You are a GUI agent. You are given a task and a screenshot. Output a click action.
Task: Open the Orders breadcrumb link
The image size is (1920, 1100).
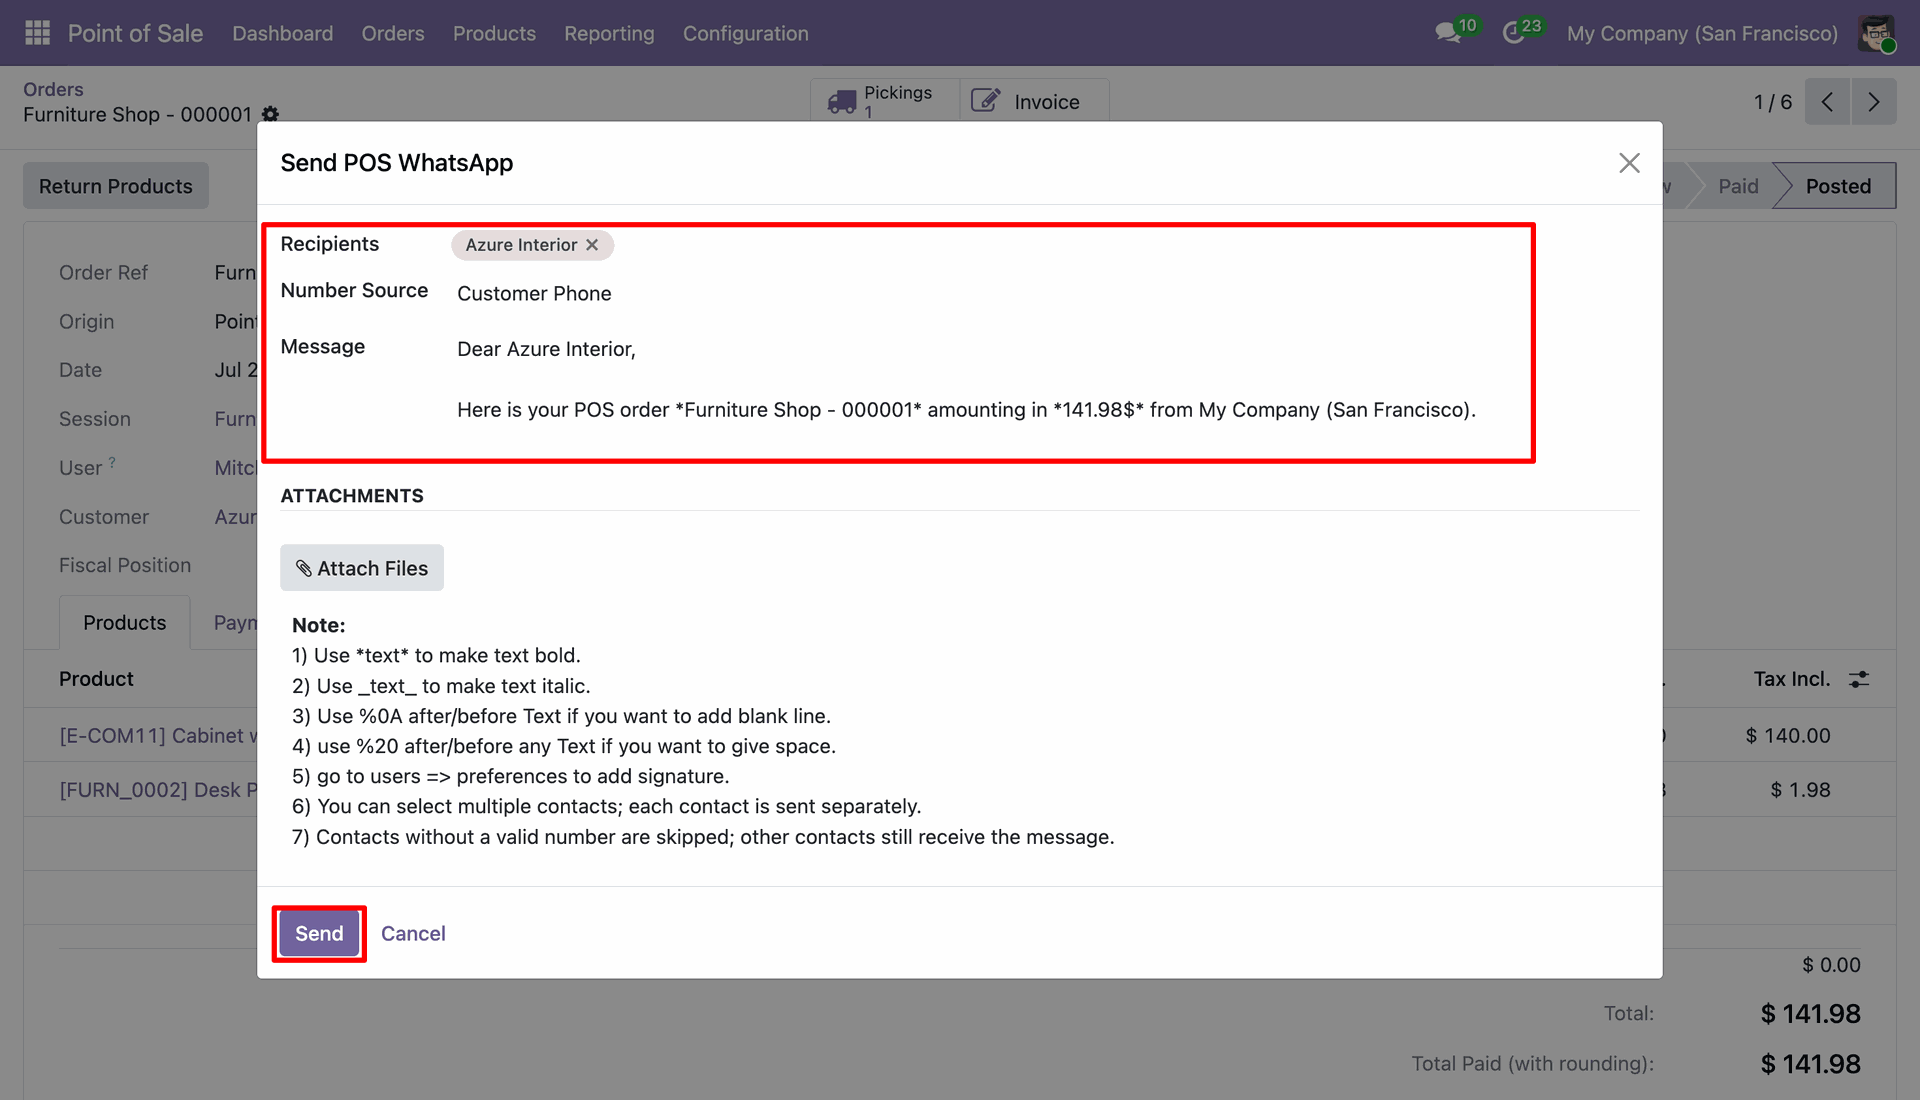[53, 89]
